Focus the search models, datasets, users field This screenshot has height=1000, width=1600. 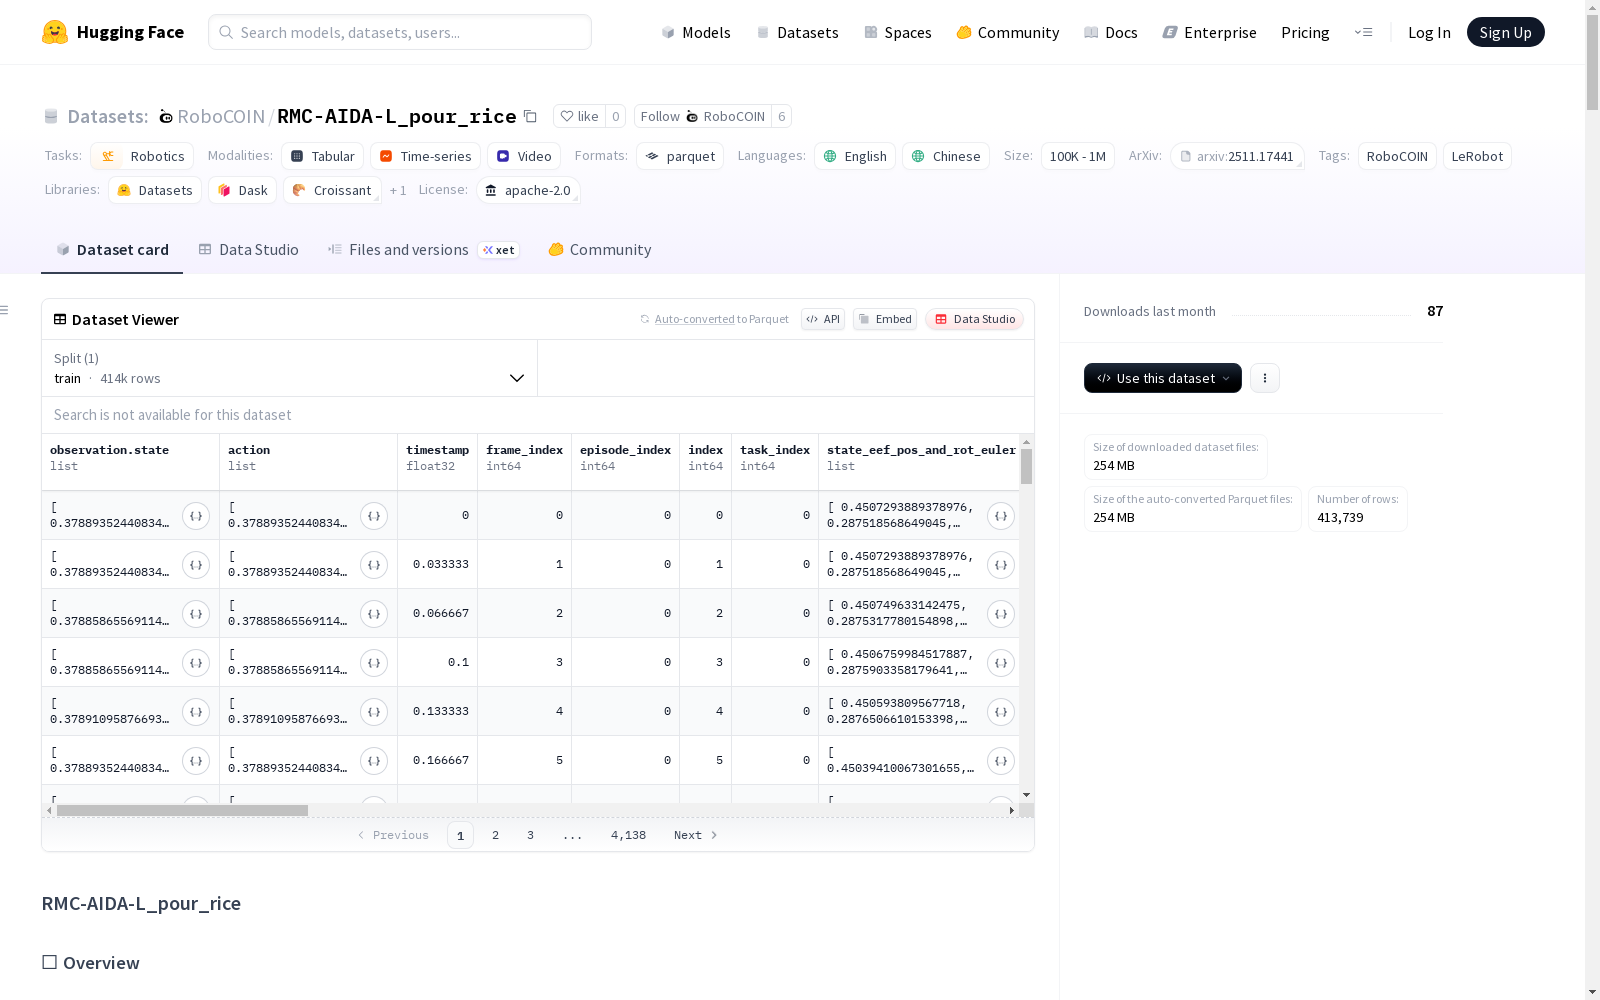tap(400, 32)
